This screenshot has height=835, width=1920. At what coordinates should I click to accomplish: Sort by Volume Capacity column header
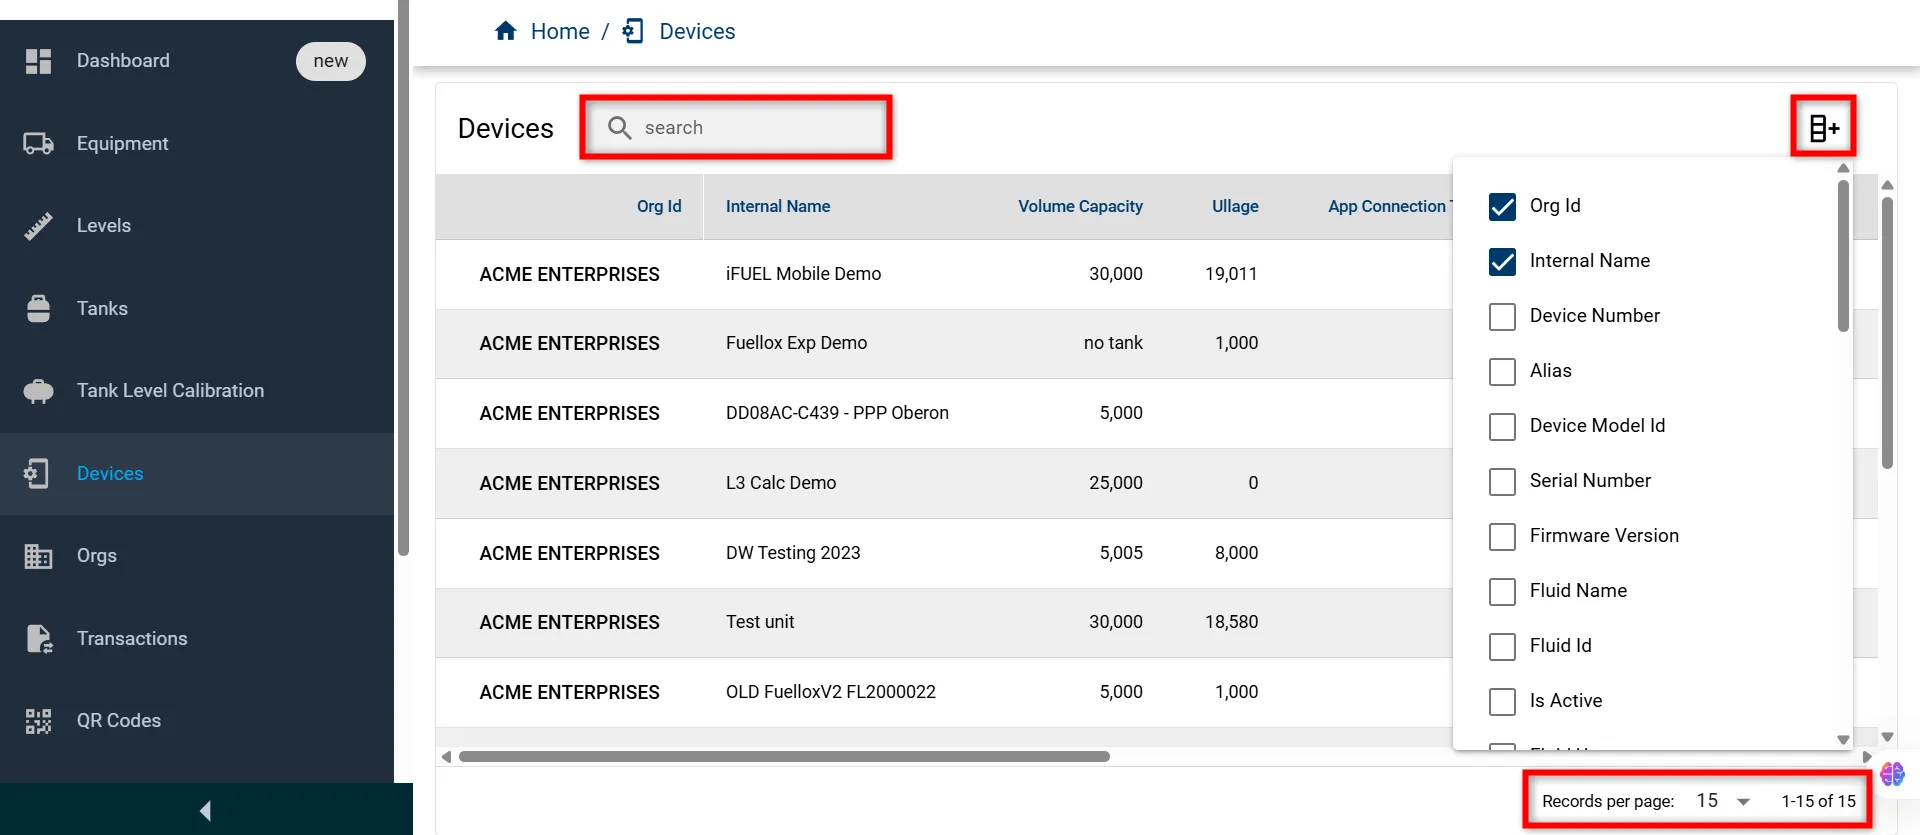[x=1080, y=206]
